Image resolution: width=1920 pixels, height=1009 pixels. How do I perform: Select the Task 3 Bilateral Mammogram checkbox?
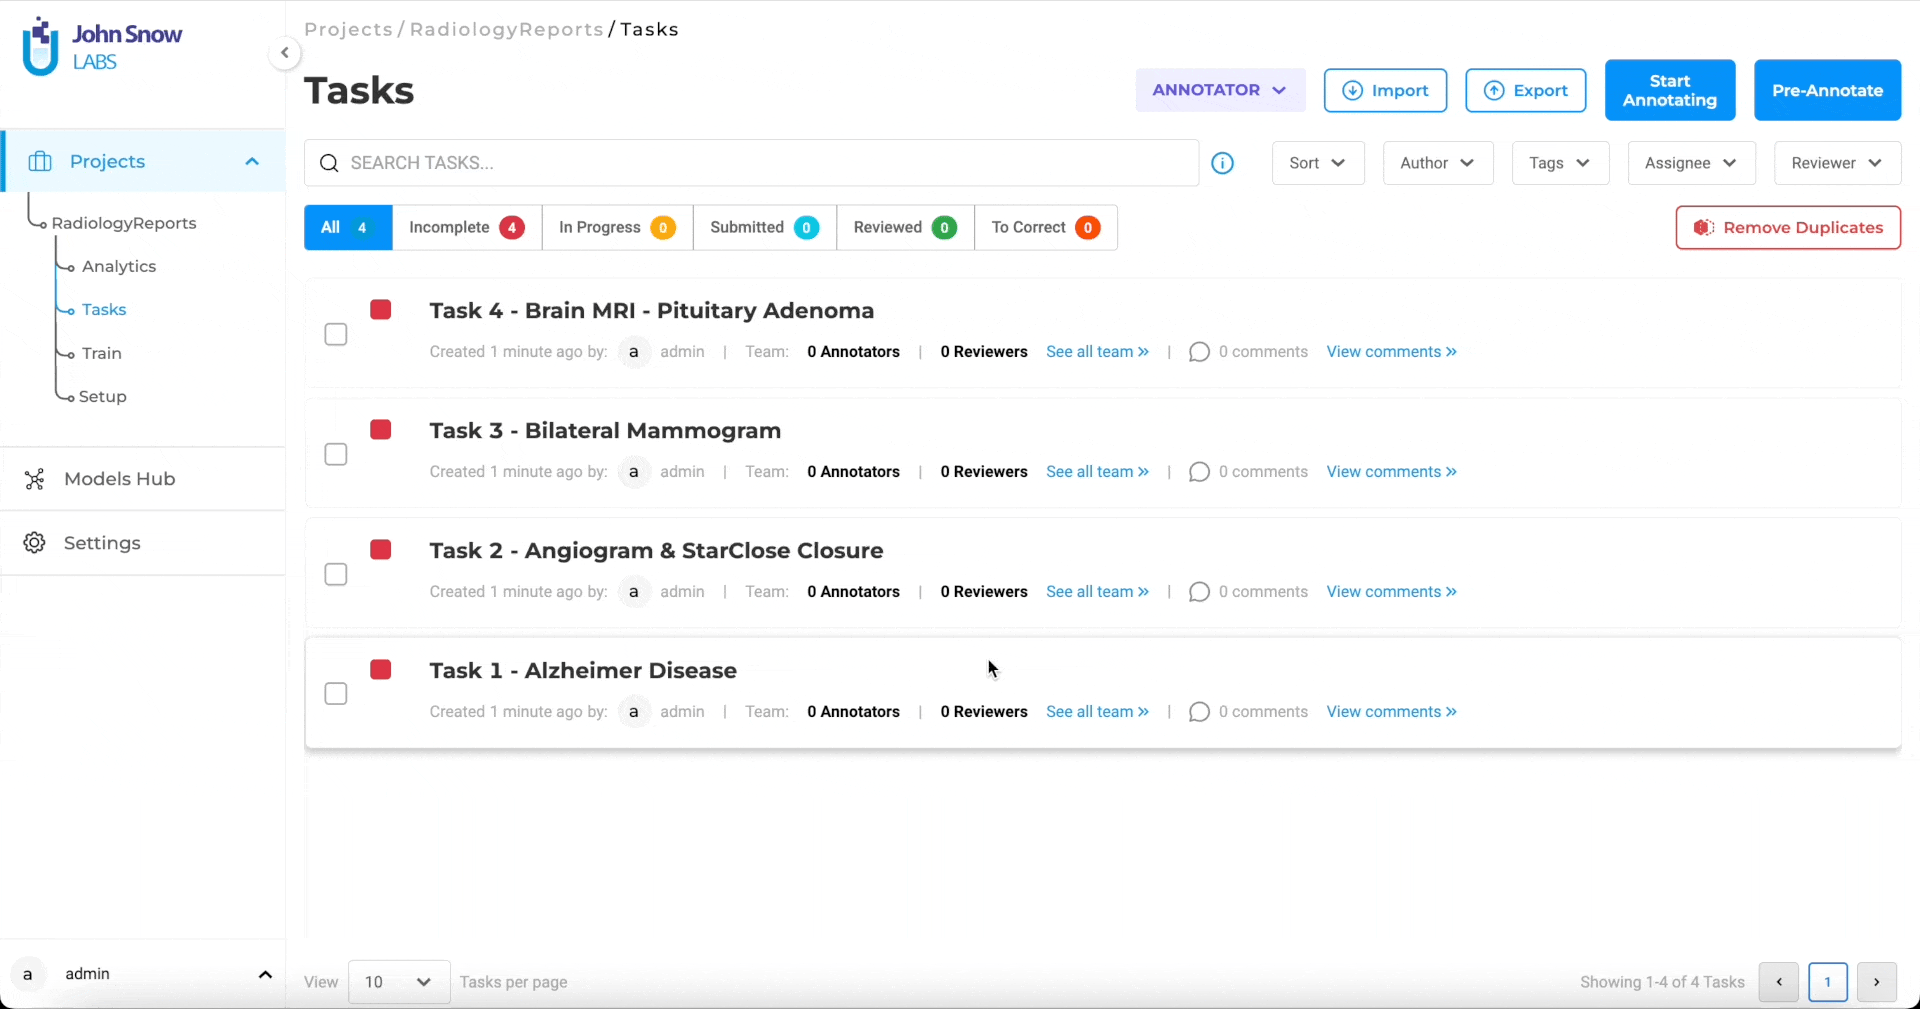pyautogui.click(x=336, y=454)
